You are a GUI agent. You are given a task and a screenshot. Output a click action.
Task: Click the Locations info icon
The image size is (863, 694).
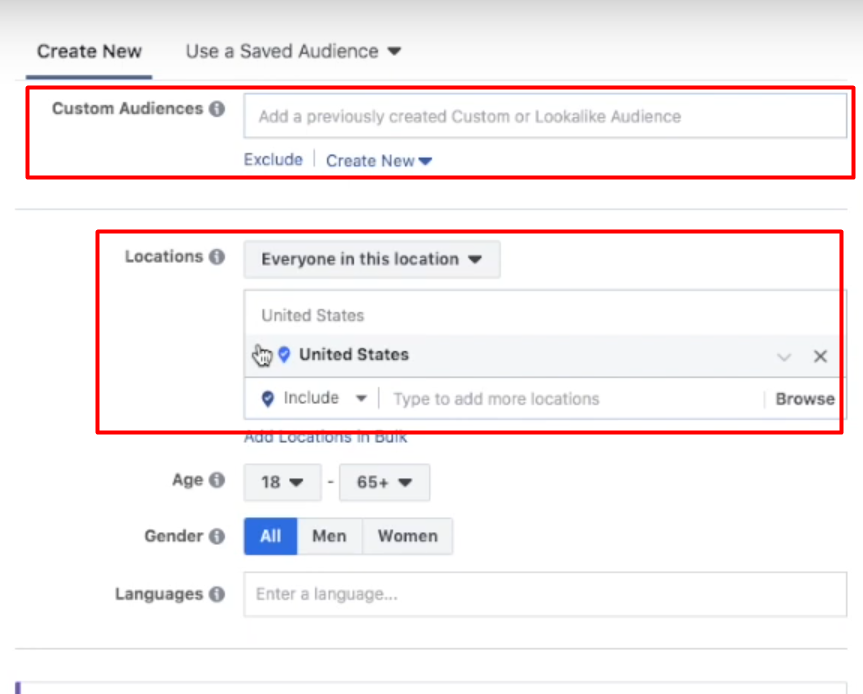tap(217, 257)
